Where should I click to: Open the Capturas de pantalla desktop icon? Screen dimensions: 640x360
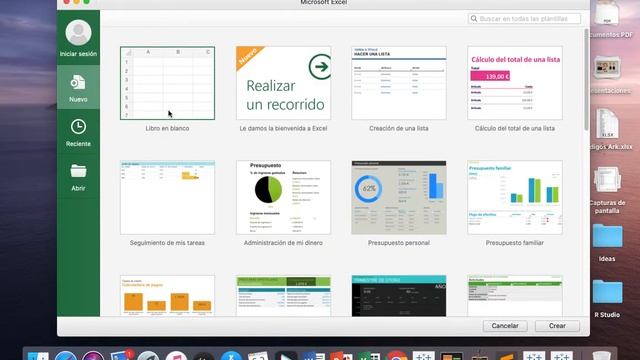click(607, 180)
